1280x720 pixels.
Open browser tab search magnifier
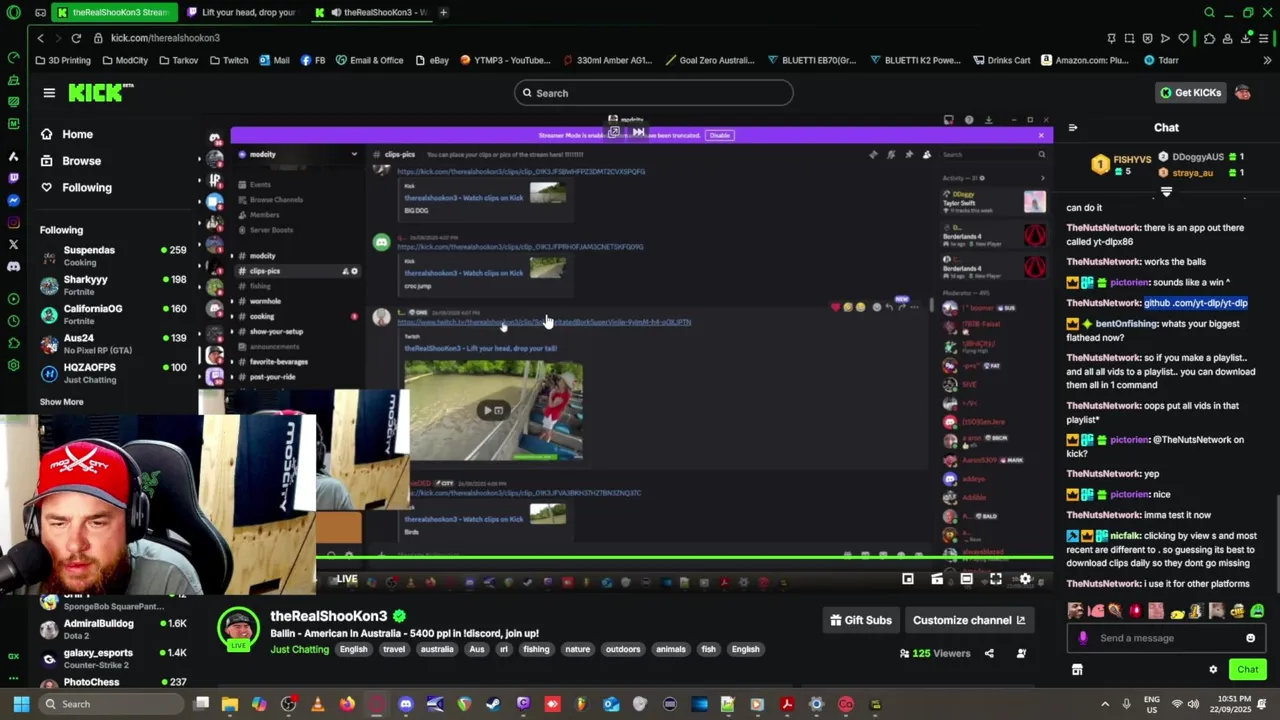pyautogui.click(x=1209, y=13)
